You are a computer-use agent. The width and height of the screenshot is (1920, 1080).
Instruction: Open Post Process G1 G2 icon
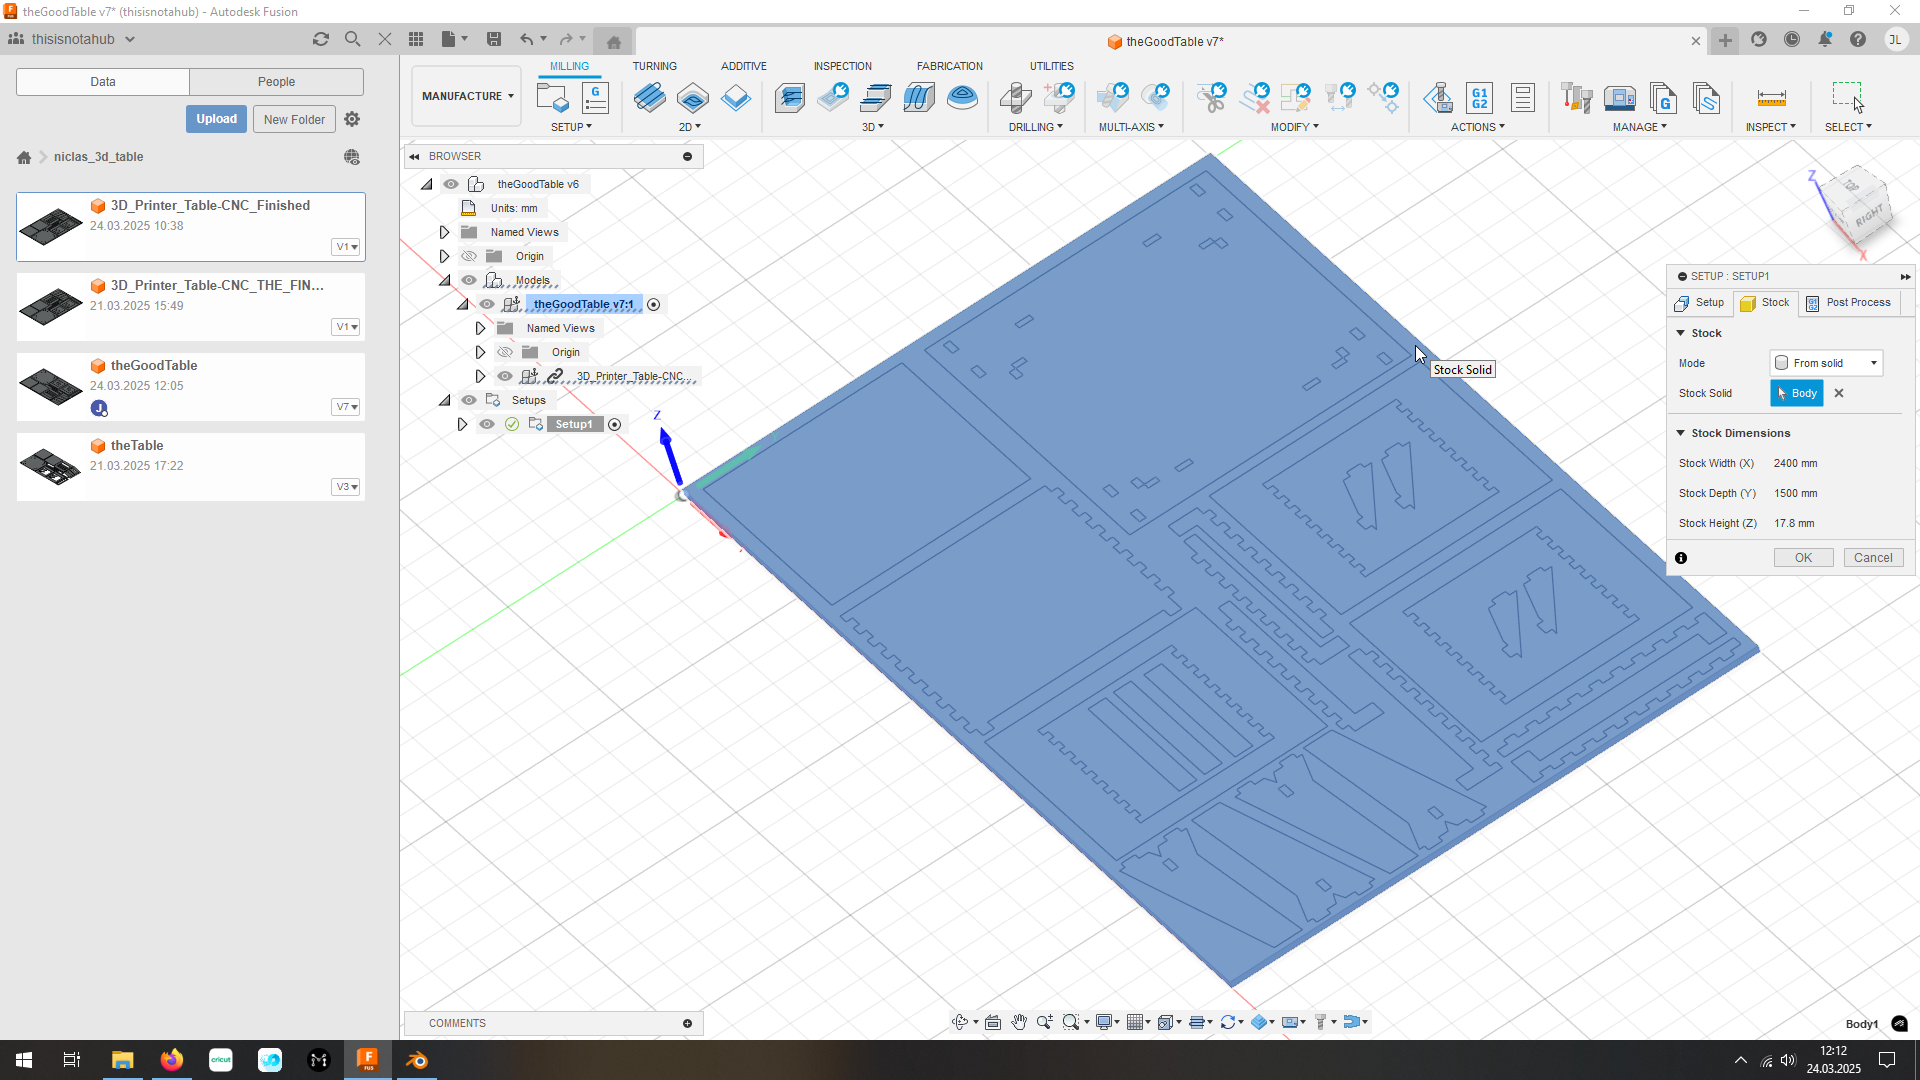[x=1480, y=98]
